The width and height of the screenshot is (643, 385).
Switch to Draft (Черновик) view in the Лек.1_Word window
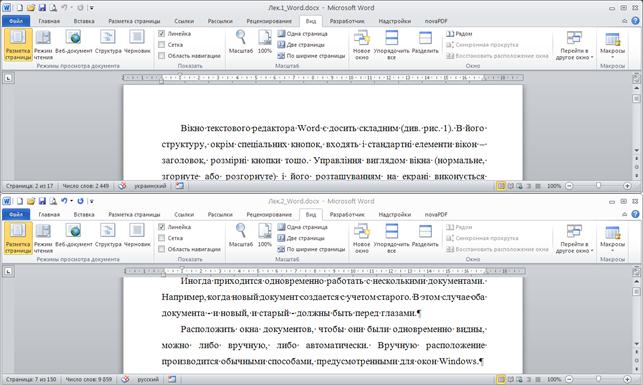point(137,42)
